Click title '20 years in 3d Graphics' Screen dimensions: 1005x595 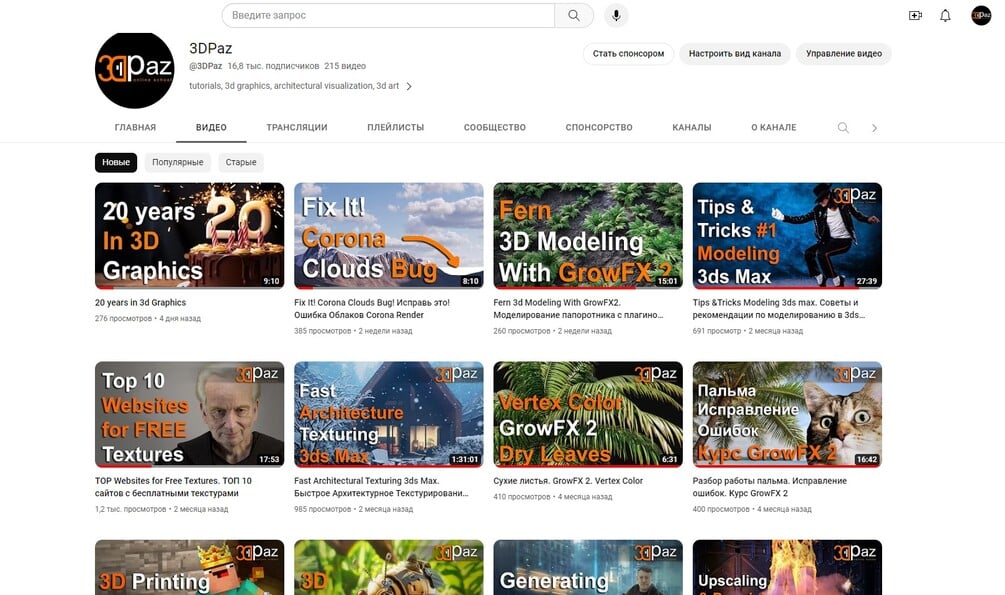point(140,303)
